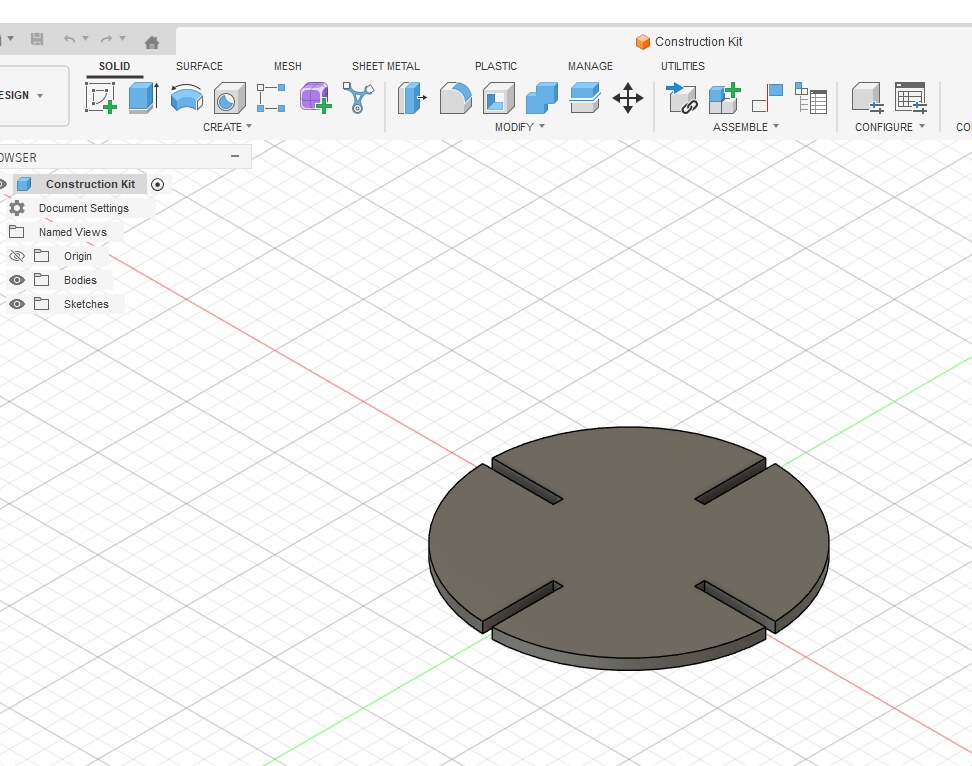Screen dimensions: 972x766
Task: Click the Configure model icon
Action: pos(867,98)
